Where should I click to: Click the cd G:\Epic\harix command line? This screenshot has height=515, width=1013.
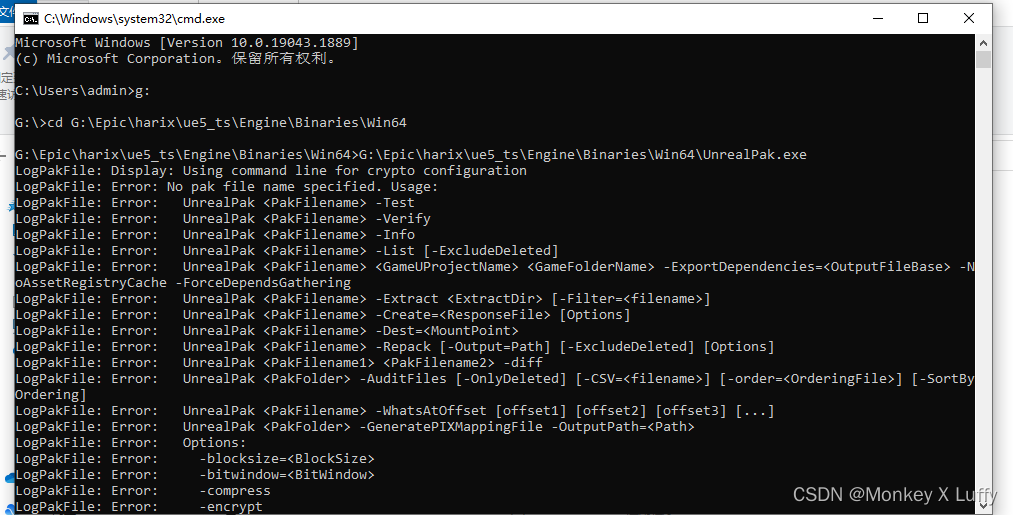211,123
